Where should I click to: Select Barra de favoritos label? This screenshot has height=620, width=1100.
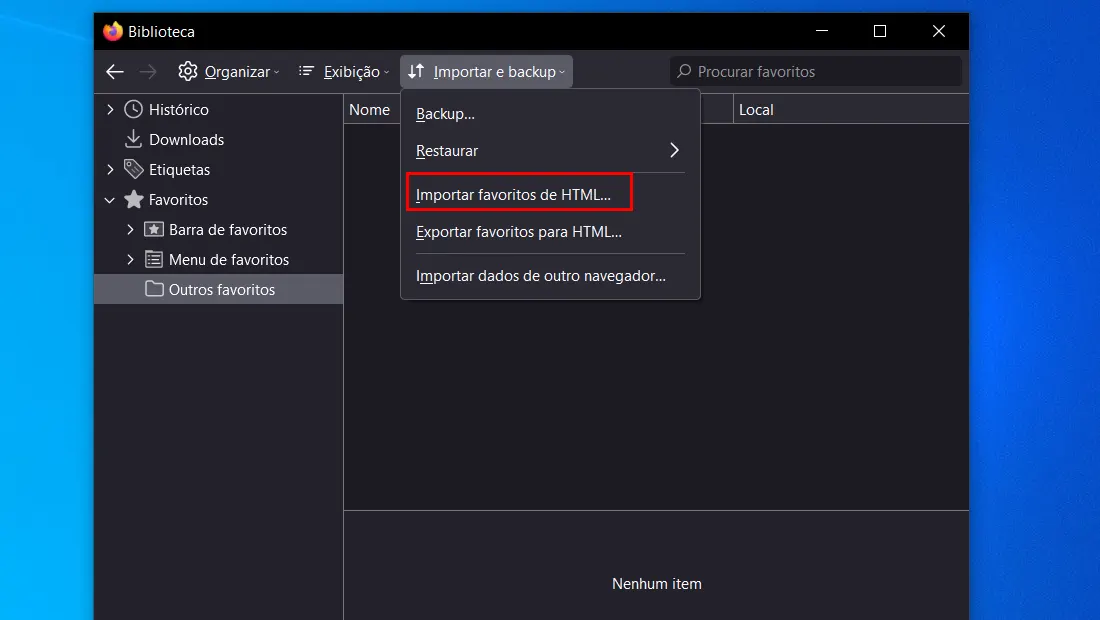228,230
